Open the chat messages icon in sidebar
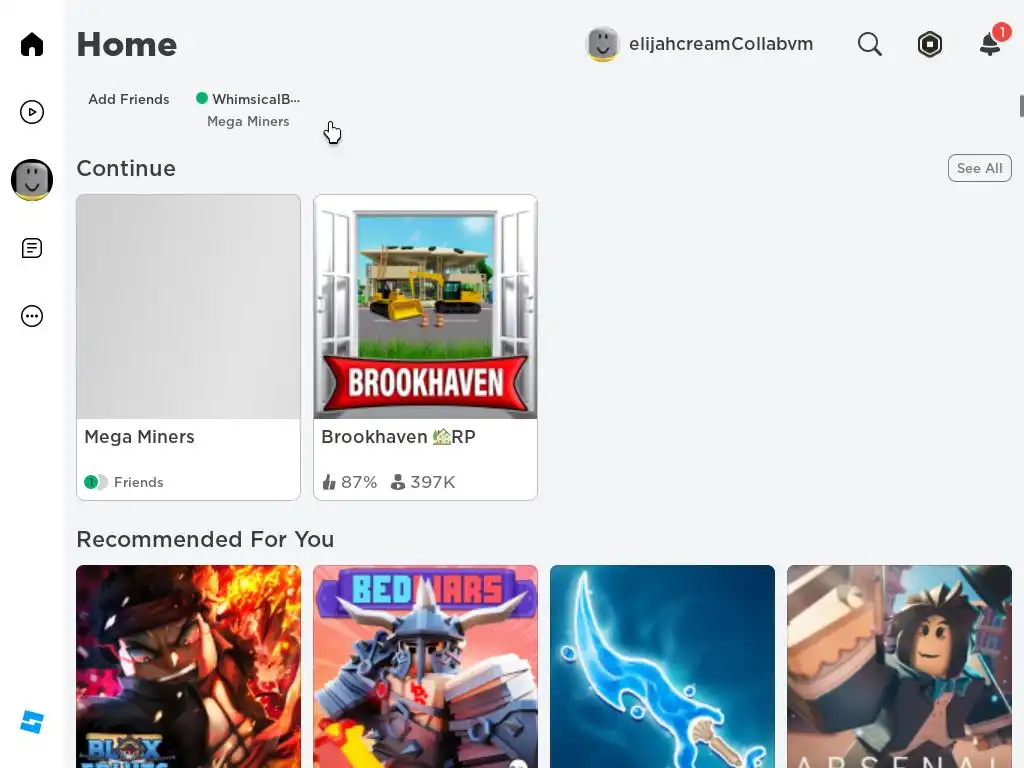Screen dimensions: 1024x768 point(31,248)
